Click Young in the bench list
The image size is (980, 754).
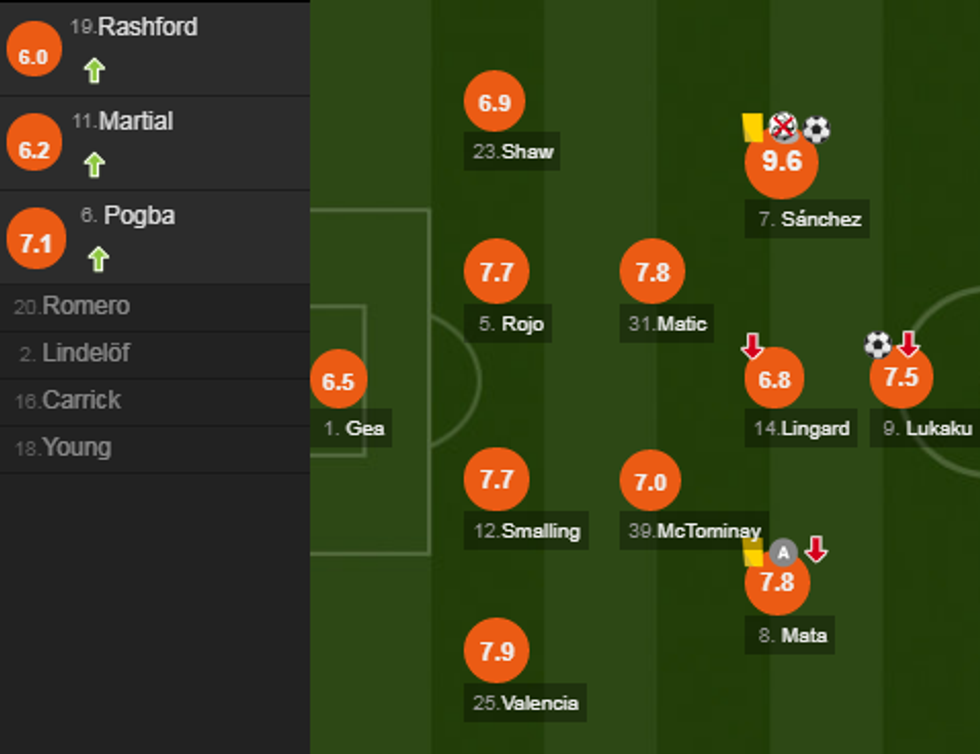(x=75, y=447)
